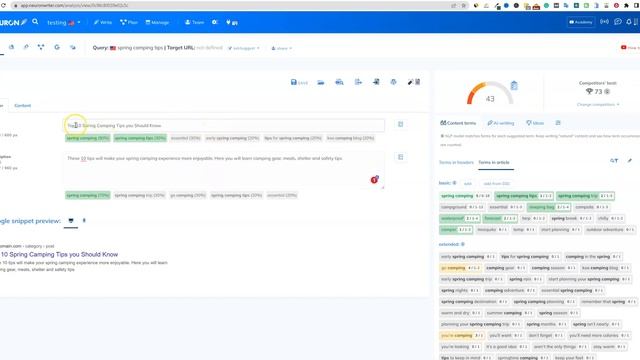The height and width of the screenshot is (360, 640).
Task: Select the 'Terms in headers' sub-tab
Action: [x=456, y=162]
